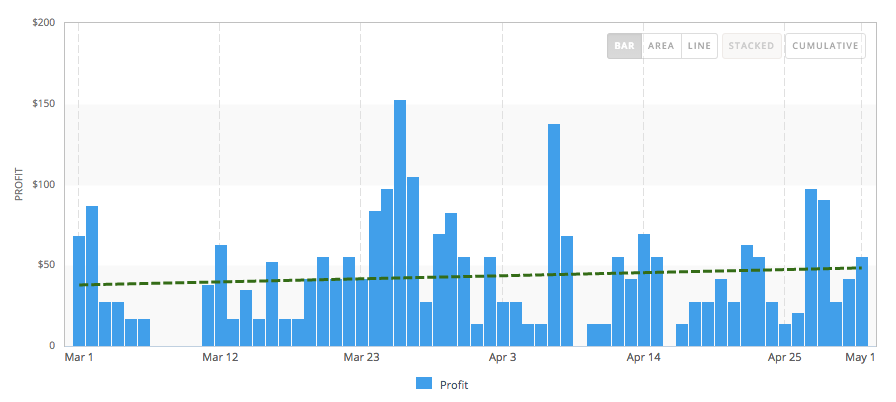Switch chart to Bar view
This screenshot has width=896, height=402.
tap(625, 46)
